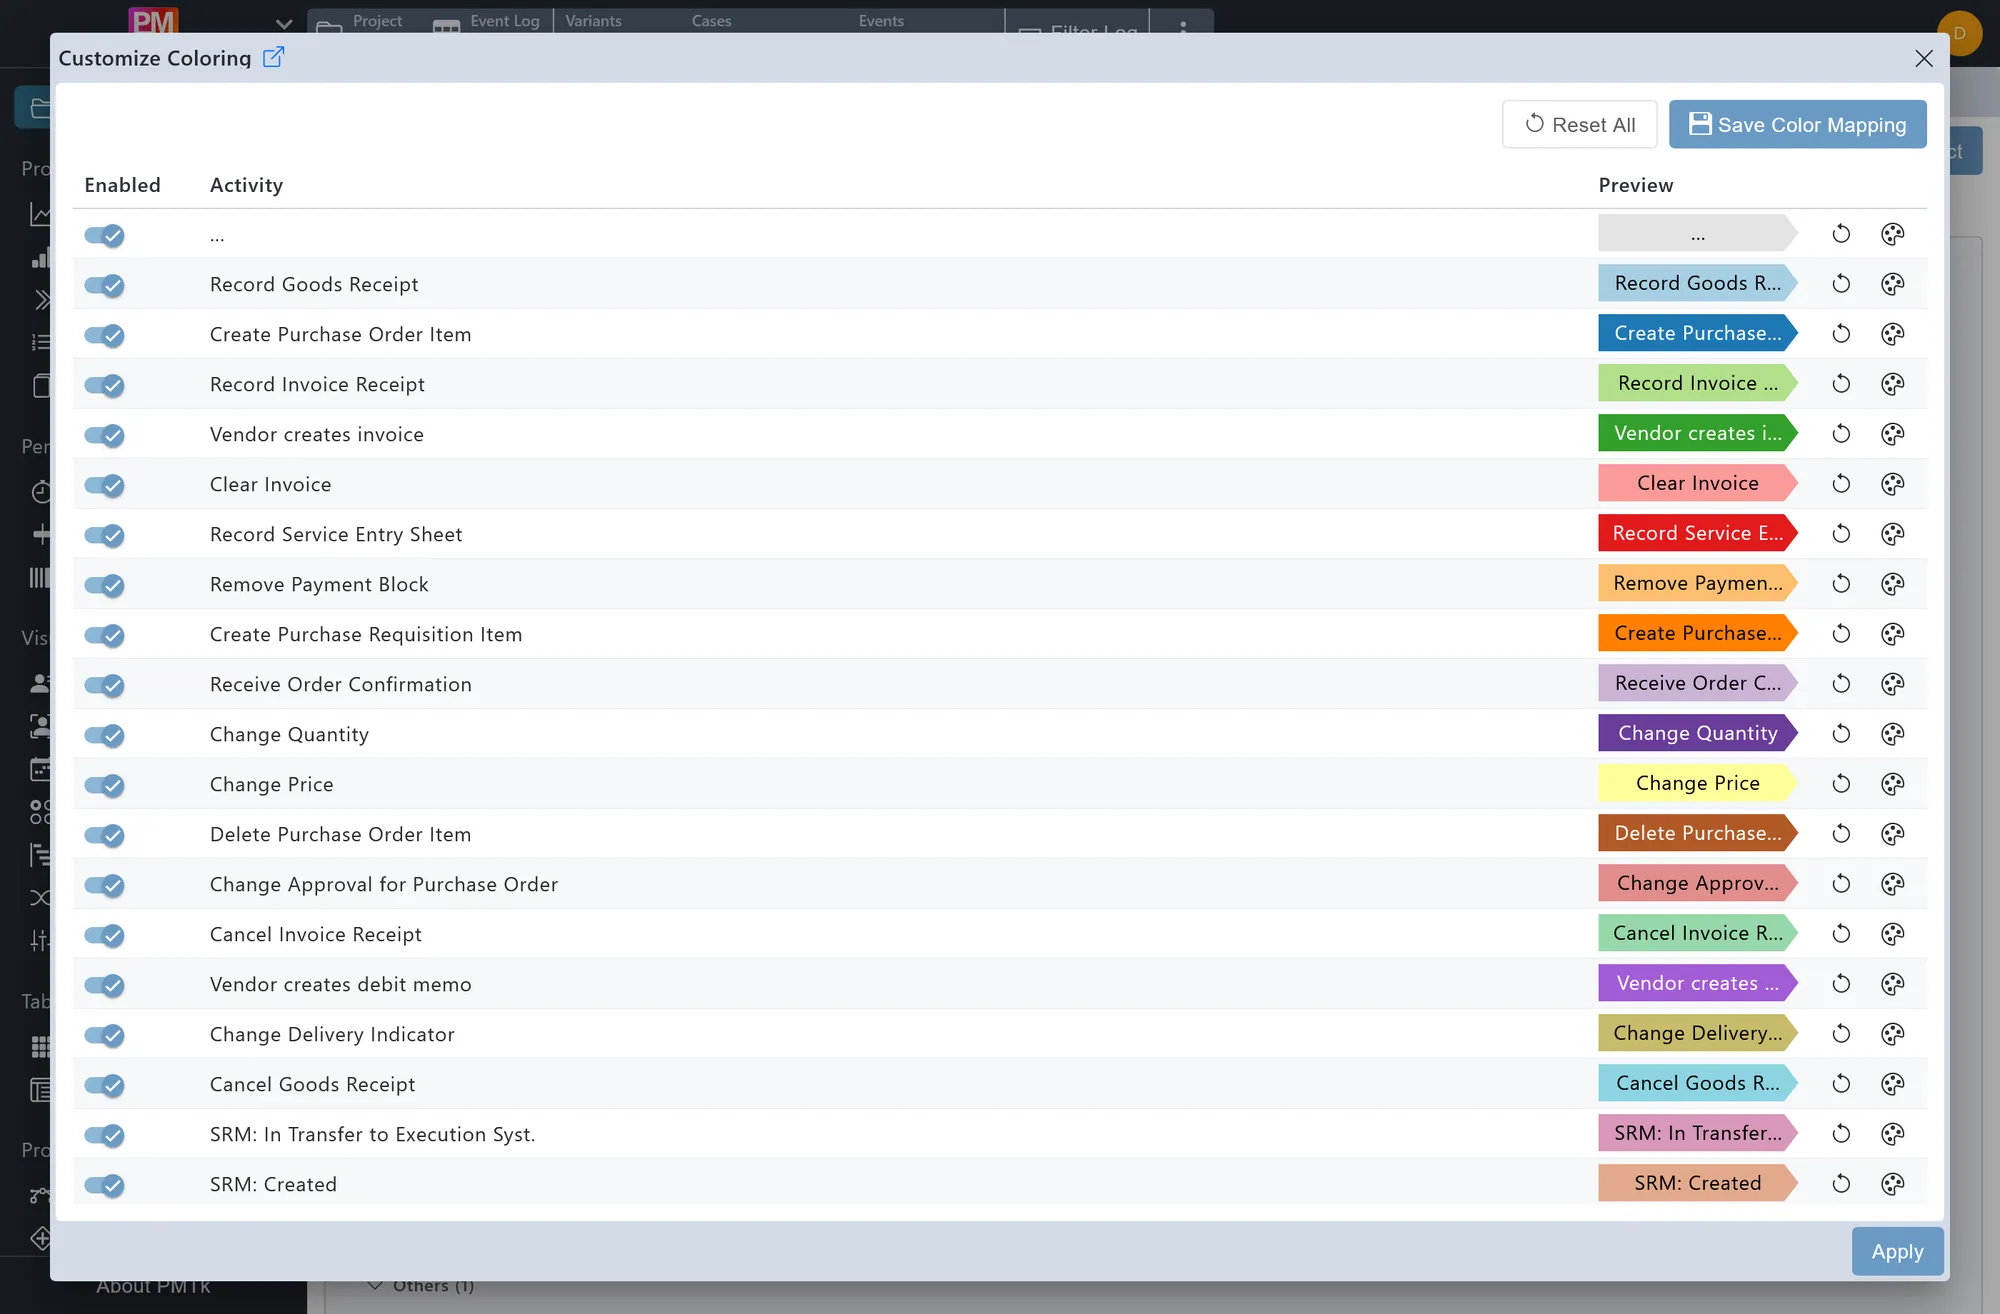Click the Change Price yellow preview swatch
The image size is (2000, 1314).
[x=1697, y=784]
